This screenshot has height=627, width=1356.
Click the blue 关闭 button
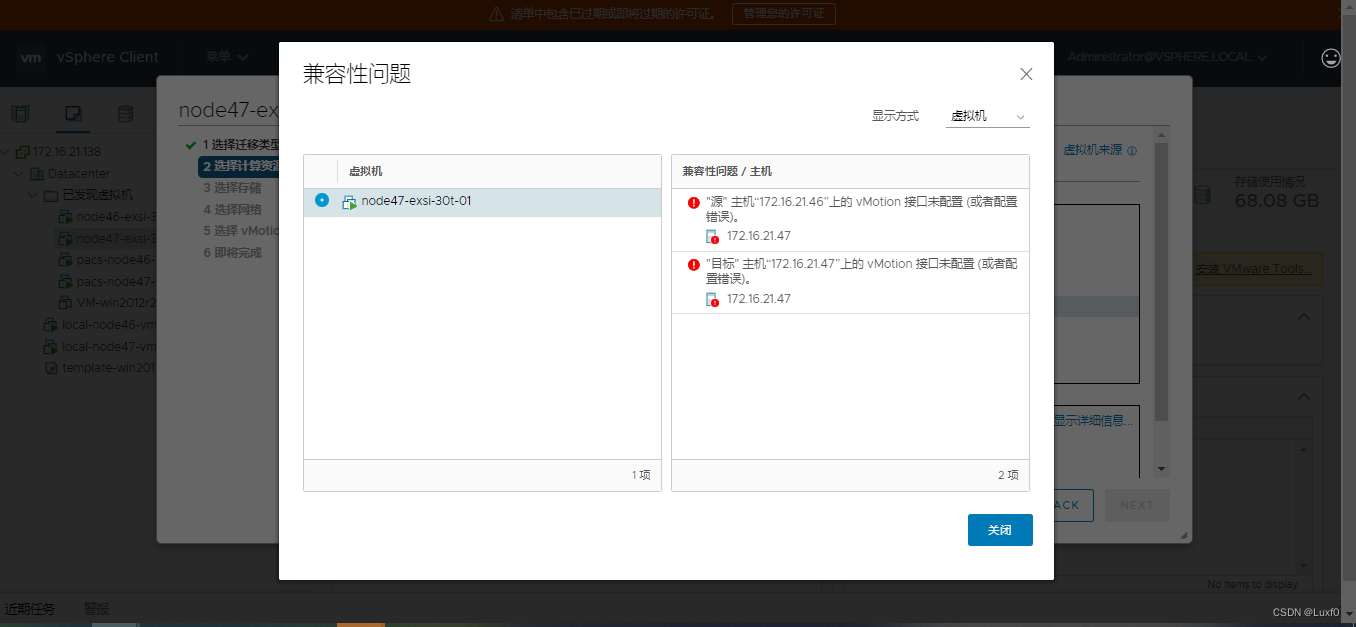tap(1000, 530)
